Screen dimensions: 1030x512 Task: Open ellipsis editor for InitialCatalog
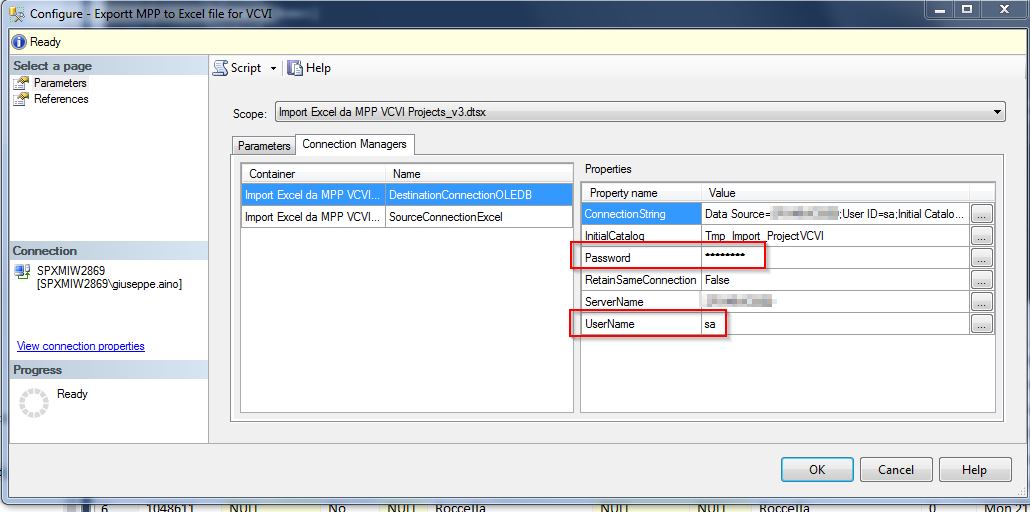981,235
